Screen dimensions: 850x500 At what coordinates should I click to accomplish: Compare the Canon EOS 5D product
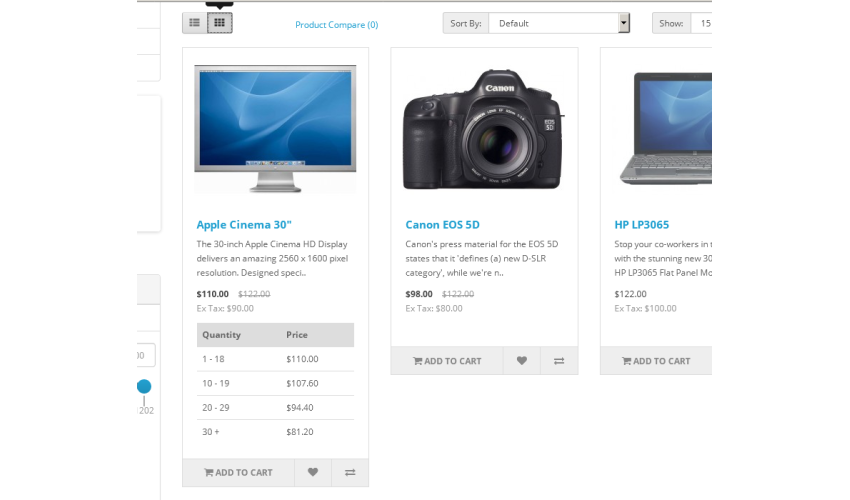[x=559, y=361]
